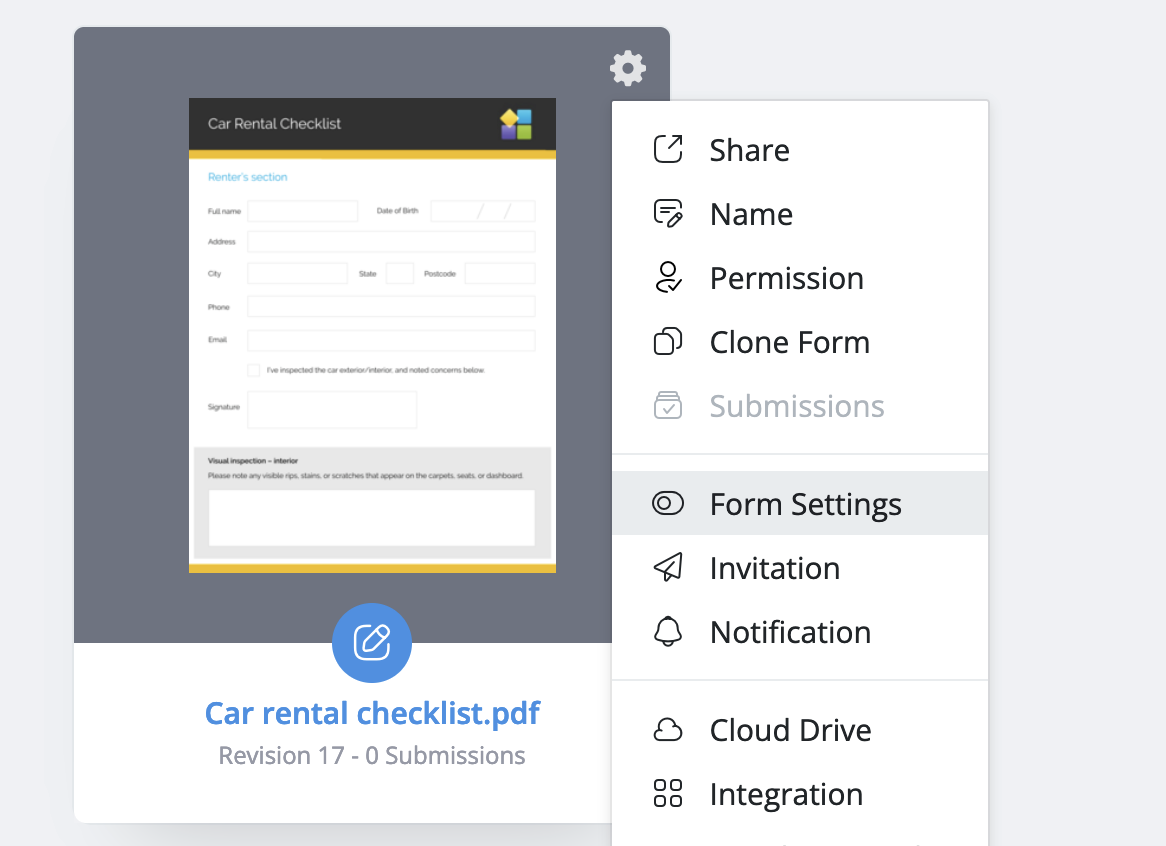Click the Share icon in the menu
Screen dimensions: 1166x846
click(x=667, y=149)
